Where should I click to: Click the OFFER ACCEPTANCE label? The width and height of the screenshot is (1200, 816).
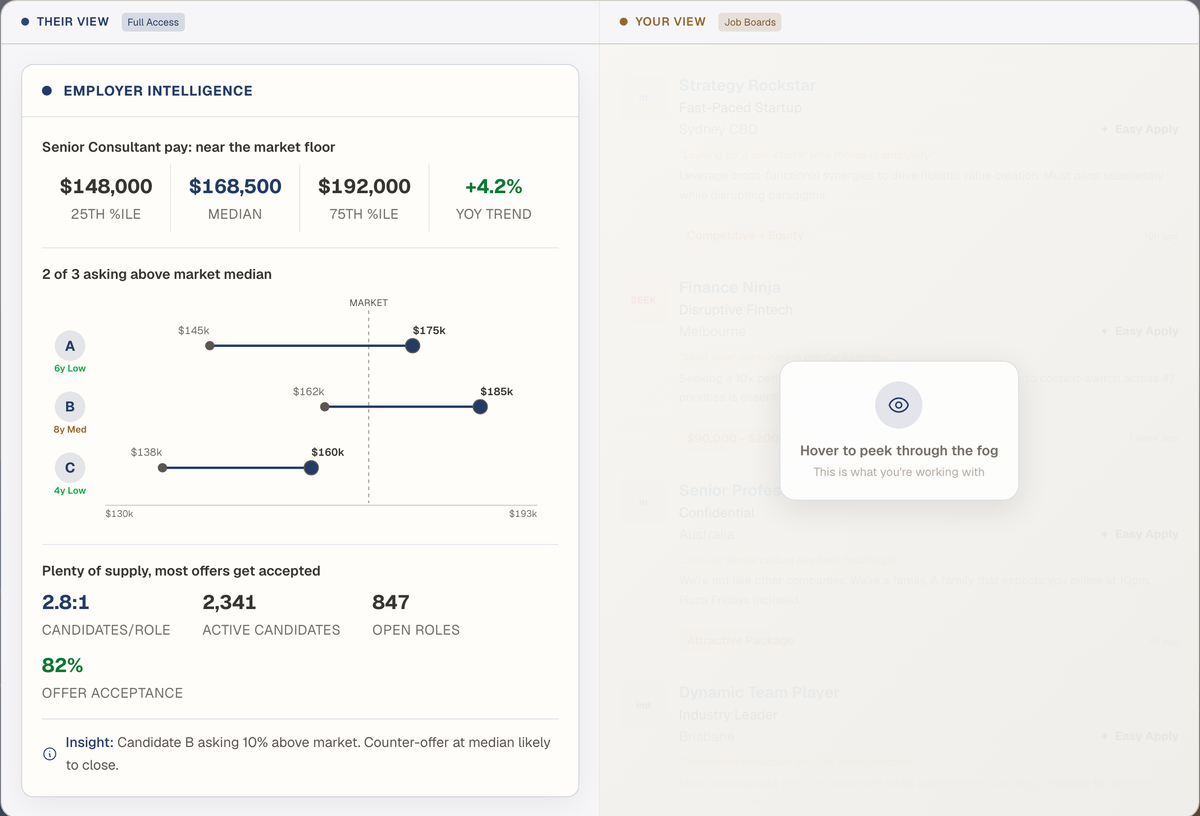(112, 693)
